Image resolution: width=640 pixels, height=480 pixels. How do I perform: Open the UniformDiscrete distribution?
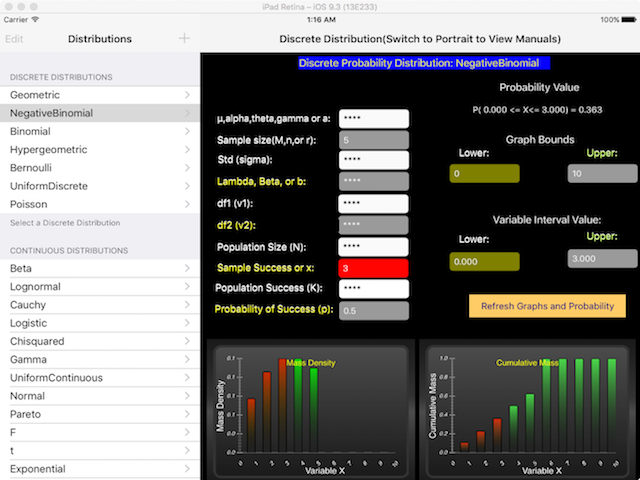[100, 186]
